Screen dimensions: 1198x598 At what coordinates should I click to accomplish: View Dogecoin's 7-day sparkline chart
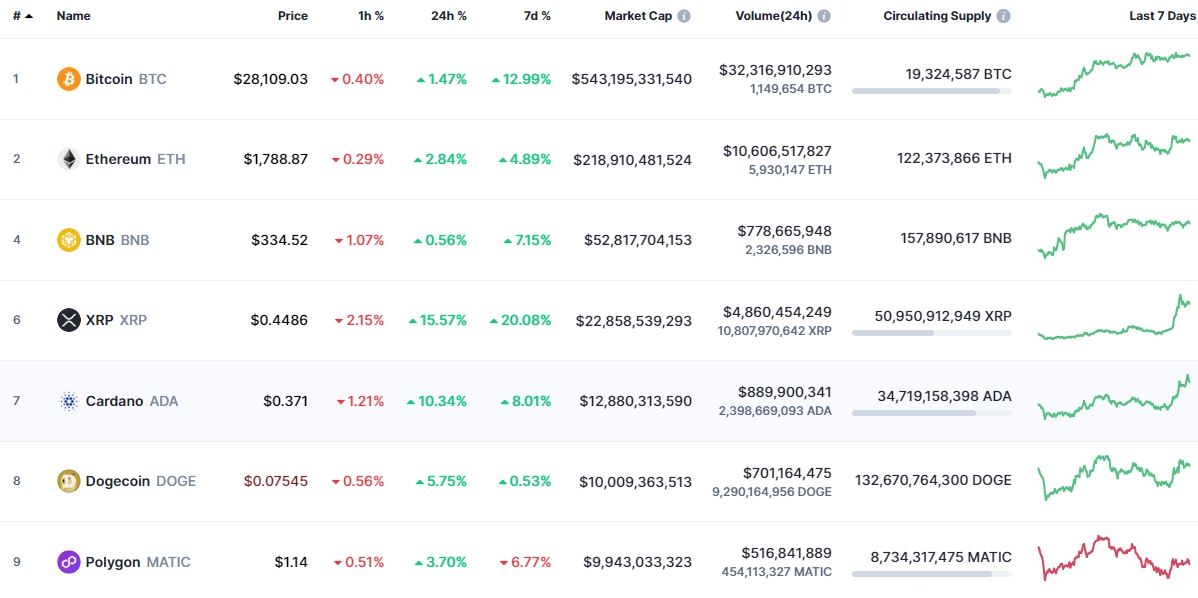pos(1114,478)
